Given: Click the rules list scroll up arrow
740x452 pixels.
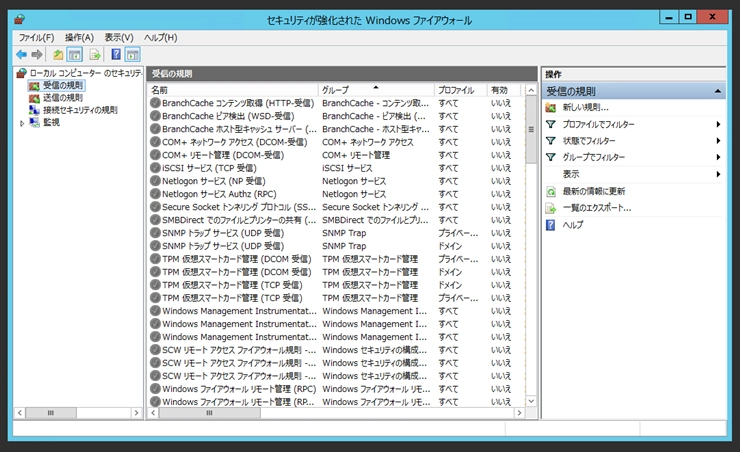Looking at the screenshot, I should [531, 90].
